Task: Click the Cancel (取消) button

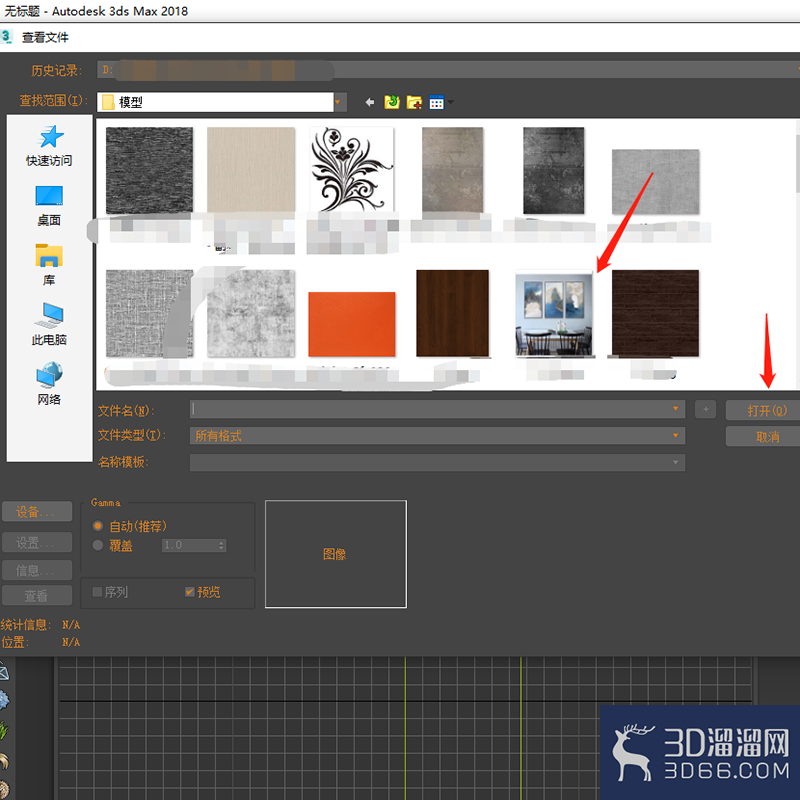Action: point(763,437)
